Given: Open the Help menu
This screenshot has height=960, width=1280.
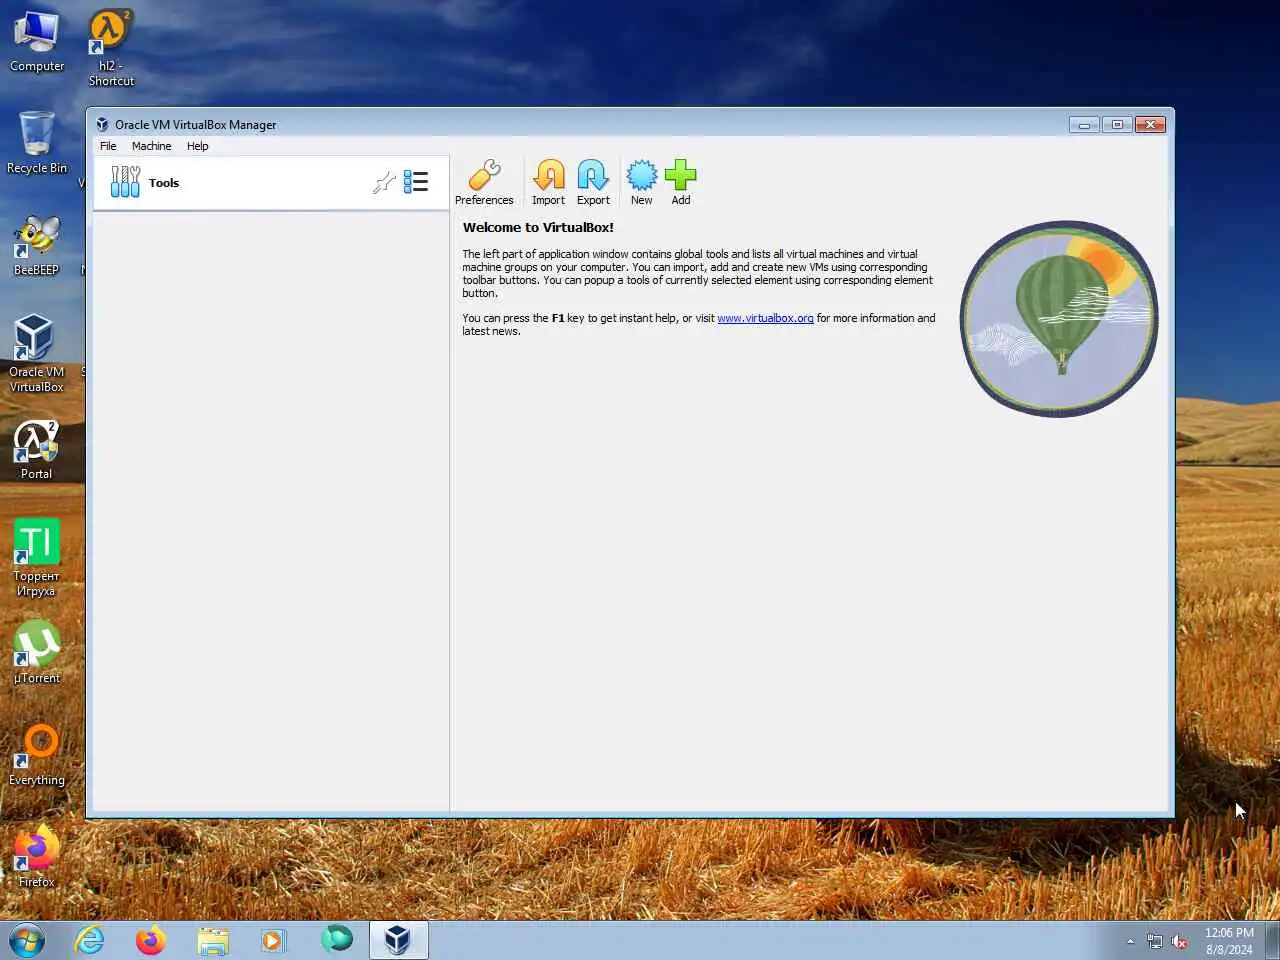Looking at the screenshot, I should 197,146.
